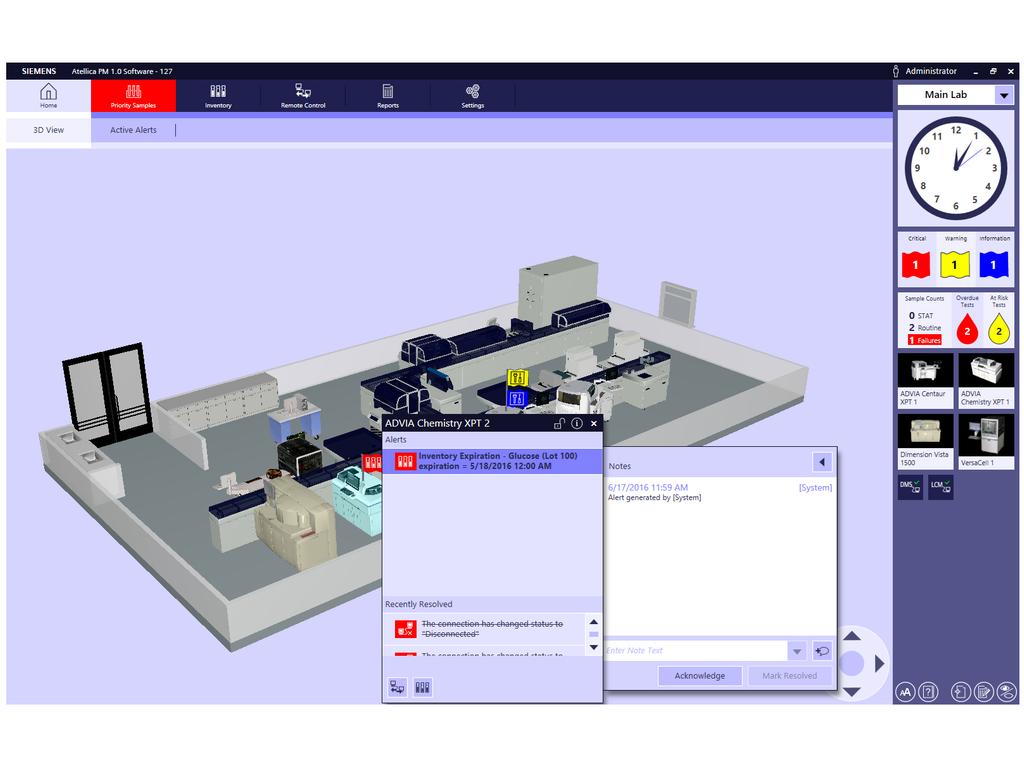Select the Remote Control icon in the navigation bar
1024x768 pixels.
[x=302, y=95]
